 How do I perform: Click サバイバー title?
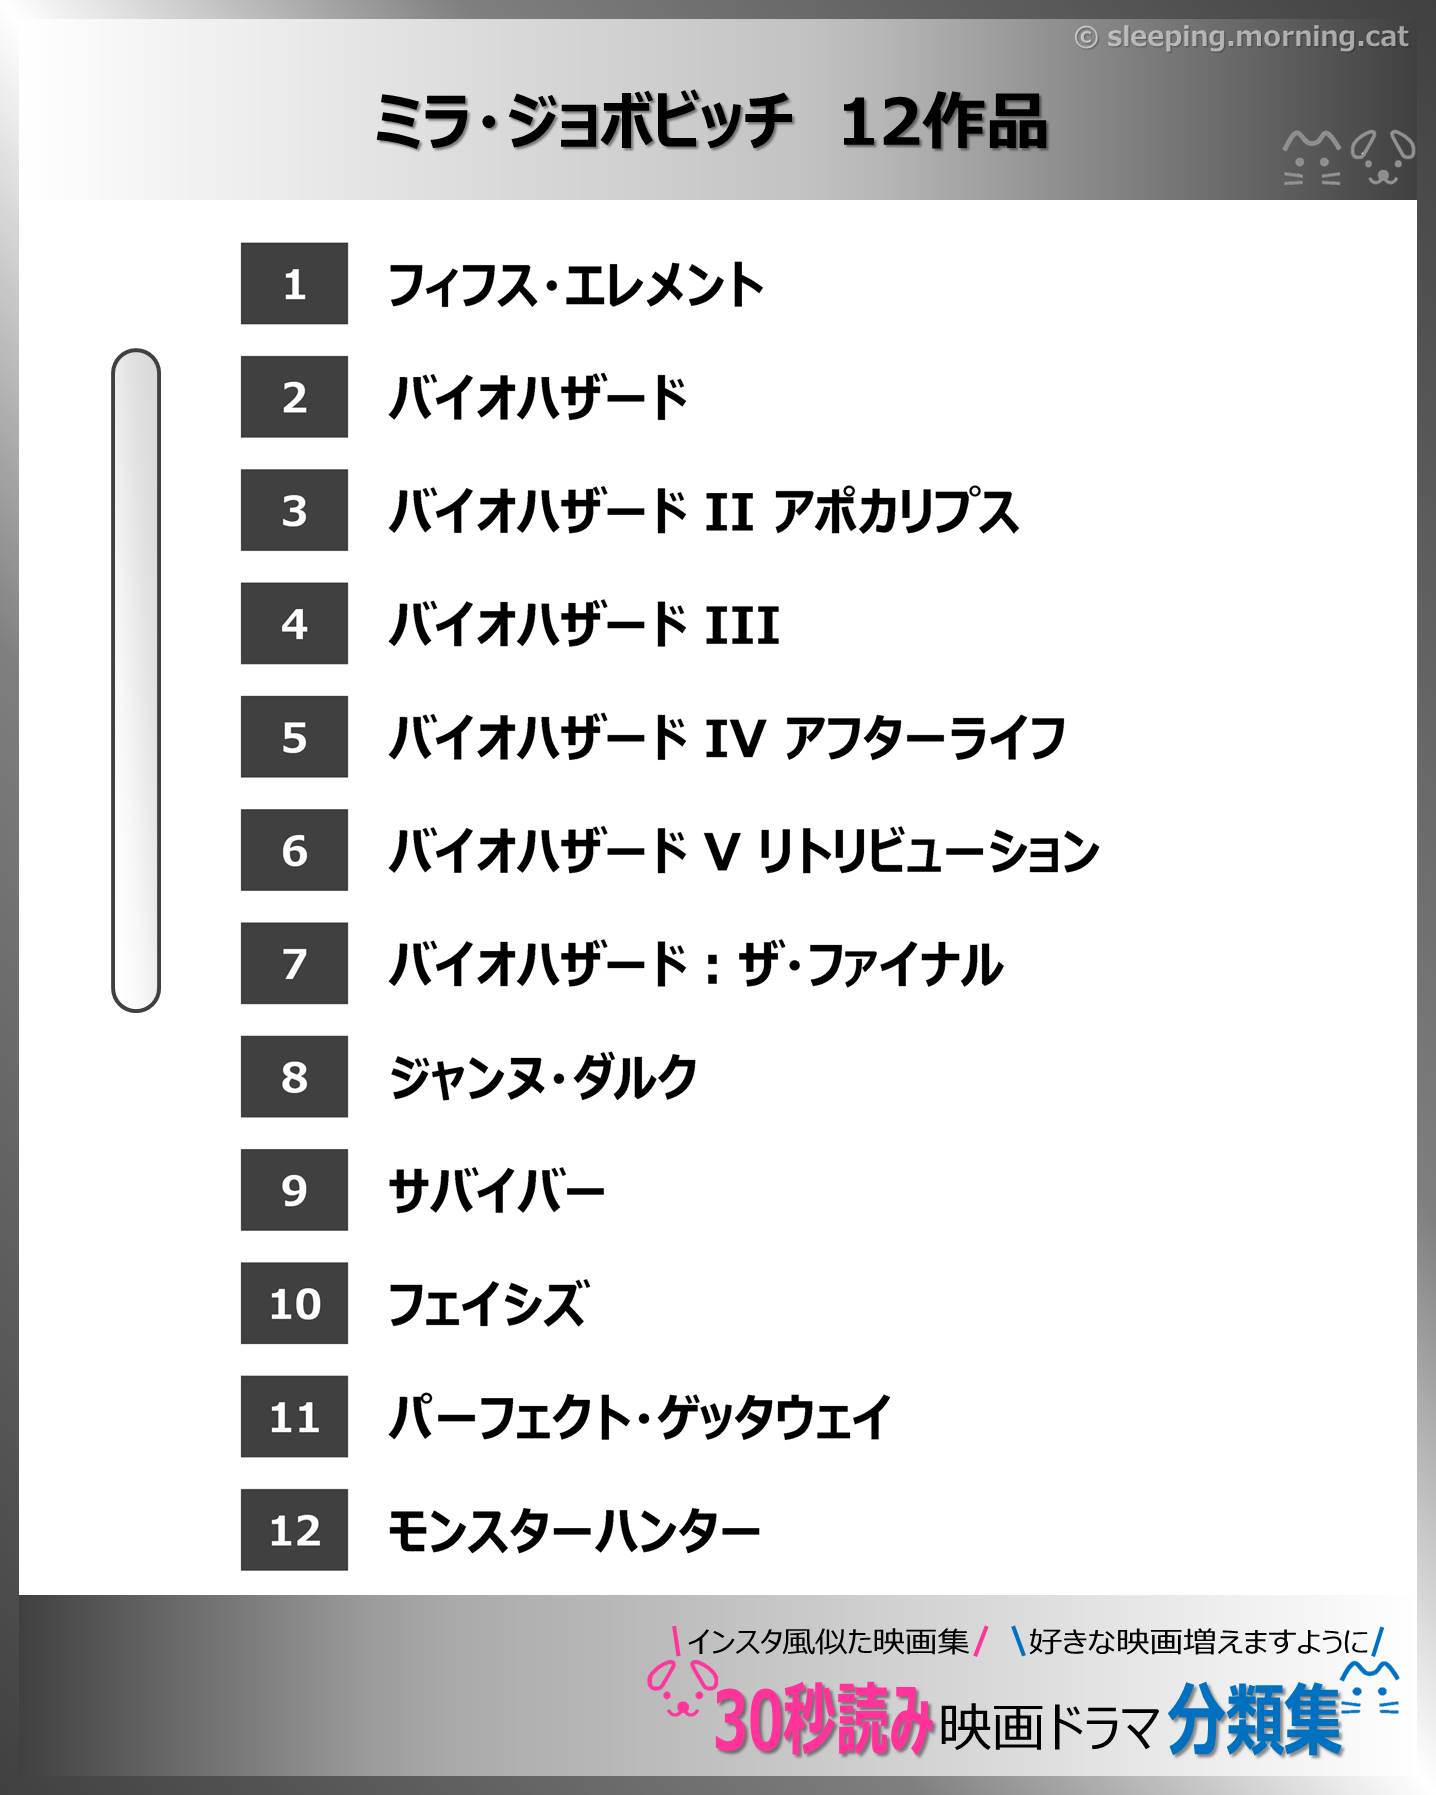tap(496, 1191)
